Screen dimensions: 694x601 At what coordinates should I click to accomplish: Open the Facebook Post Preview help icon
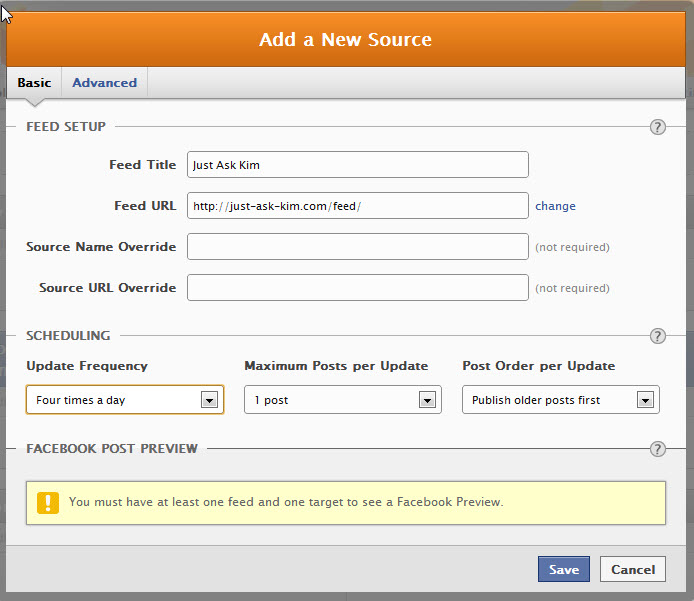pyautogui.click(x=658, y=449)
